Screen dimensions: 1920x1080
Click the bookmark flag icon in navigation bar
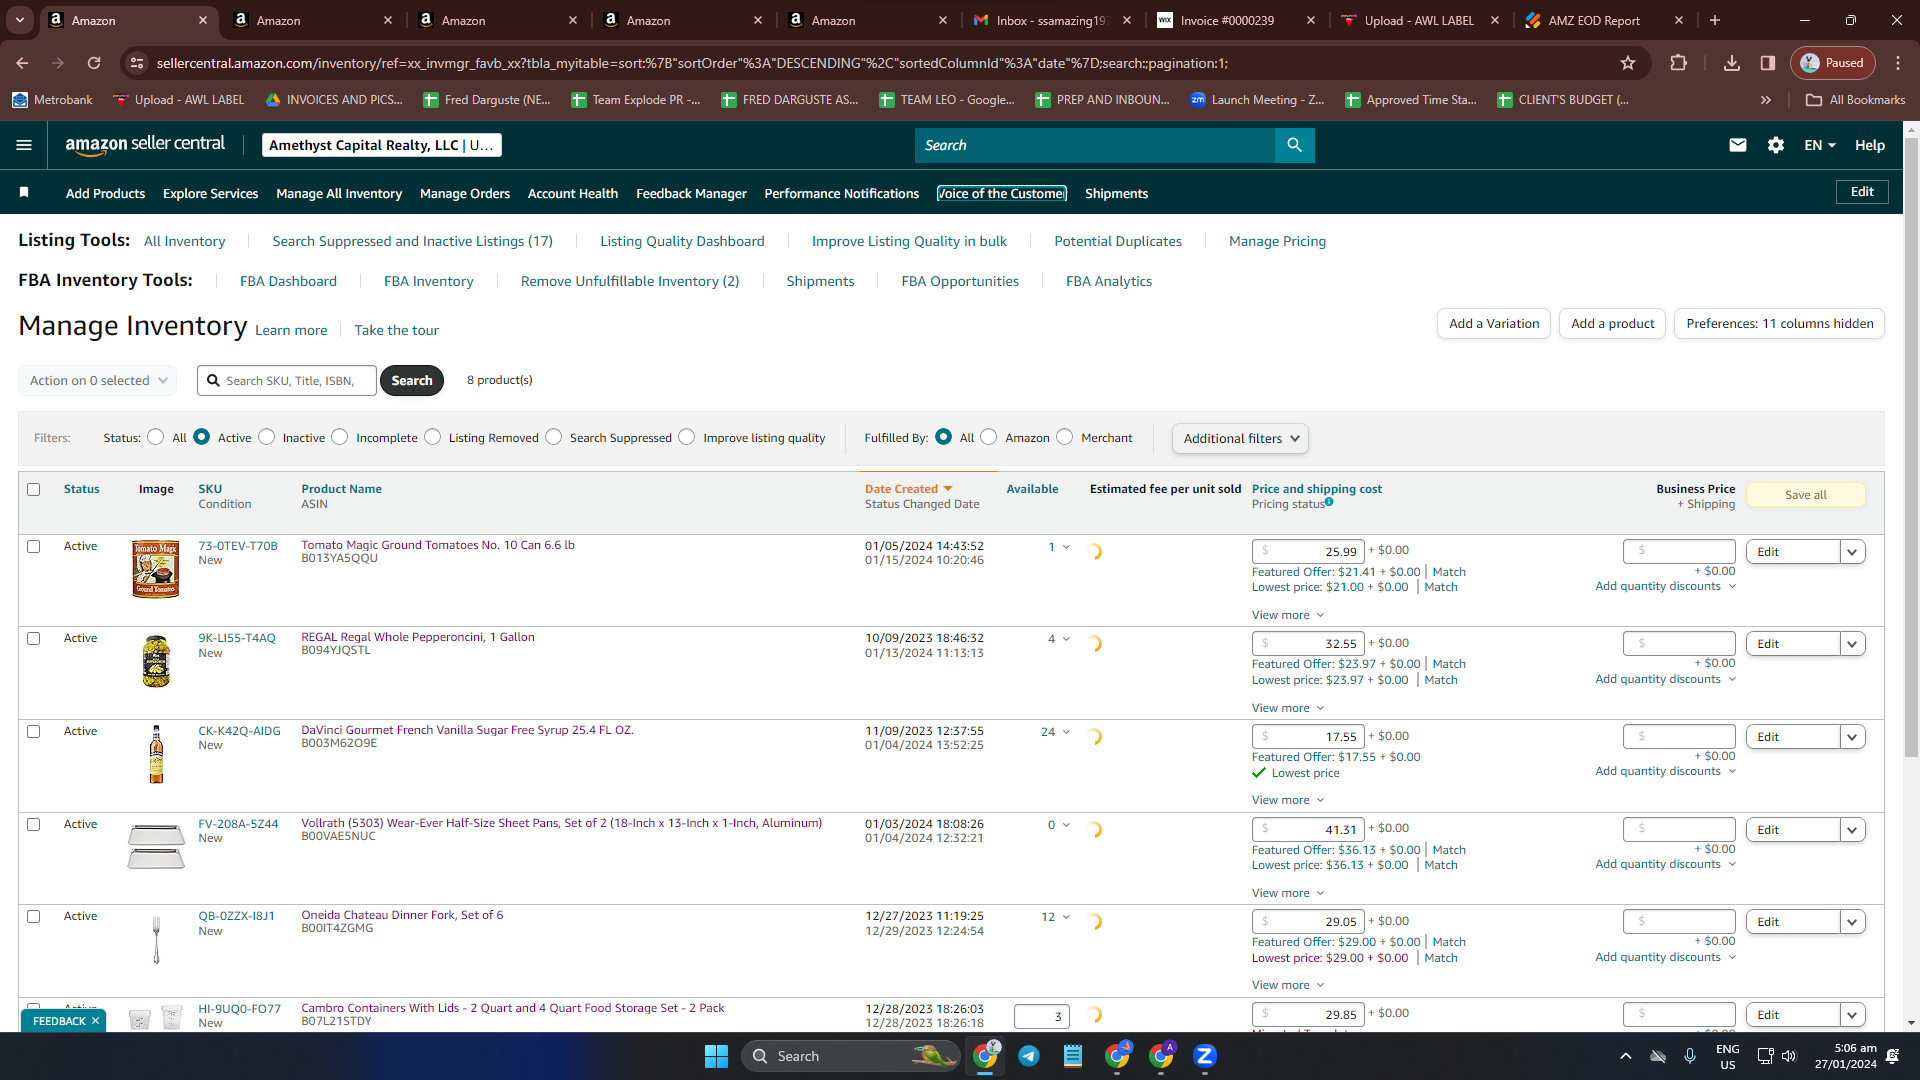pos(24,192)
